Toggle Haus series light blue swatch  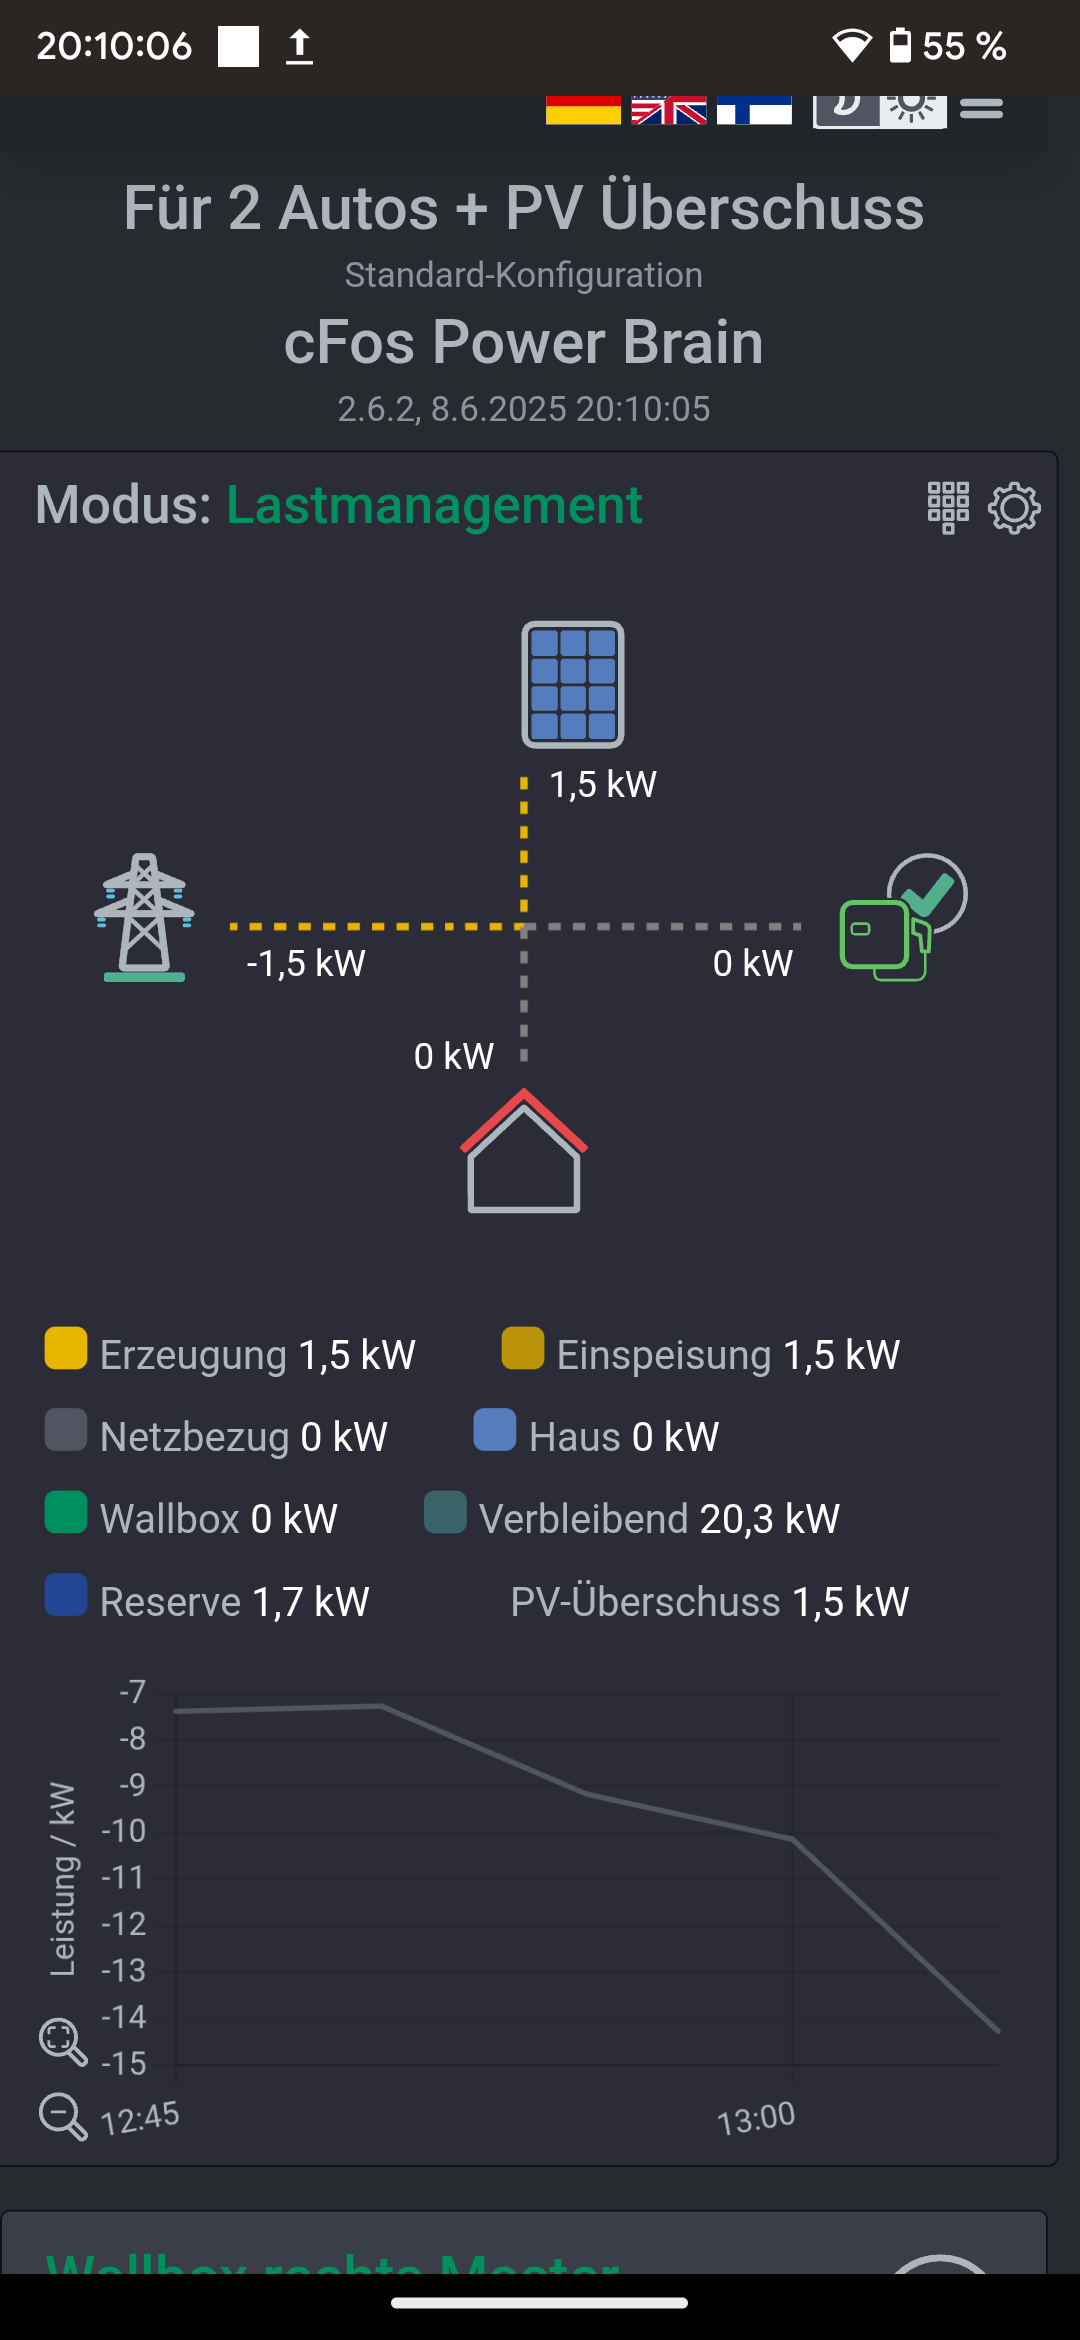(495, 1430)
